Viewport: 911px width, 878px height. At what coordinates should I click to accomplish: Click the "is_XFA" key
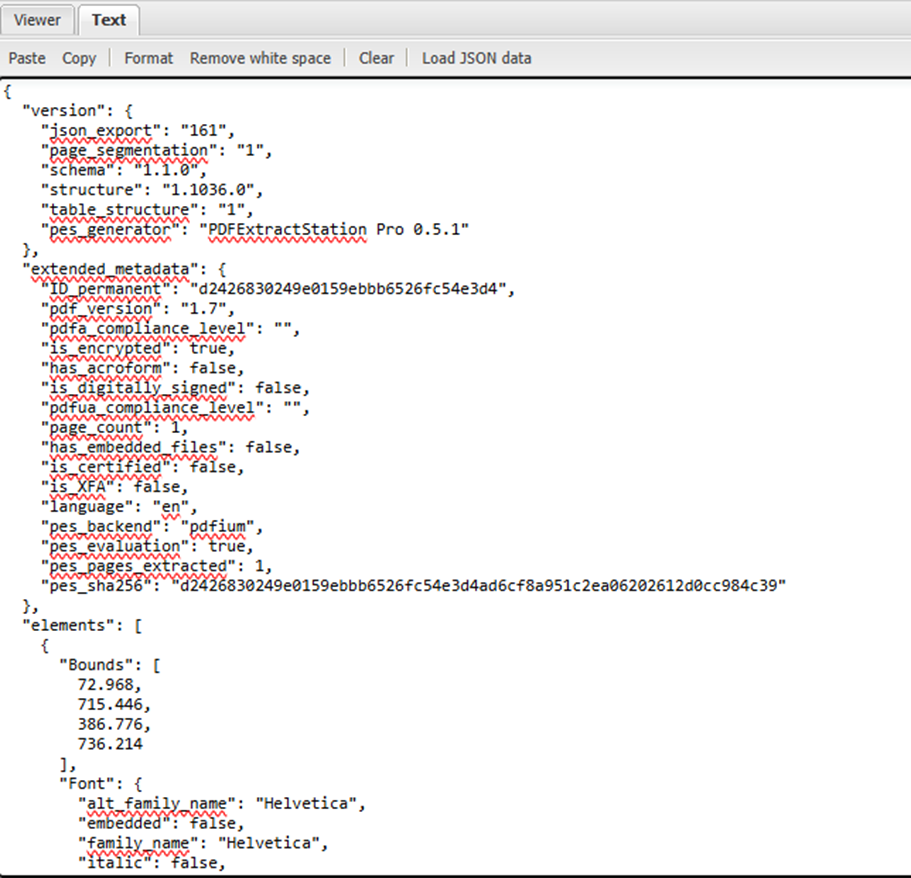77,486
